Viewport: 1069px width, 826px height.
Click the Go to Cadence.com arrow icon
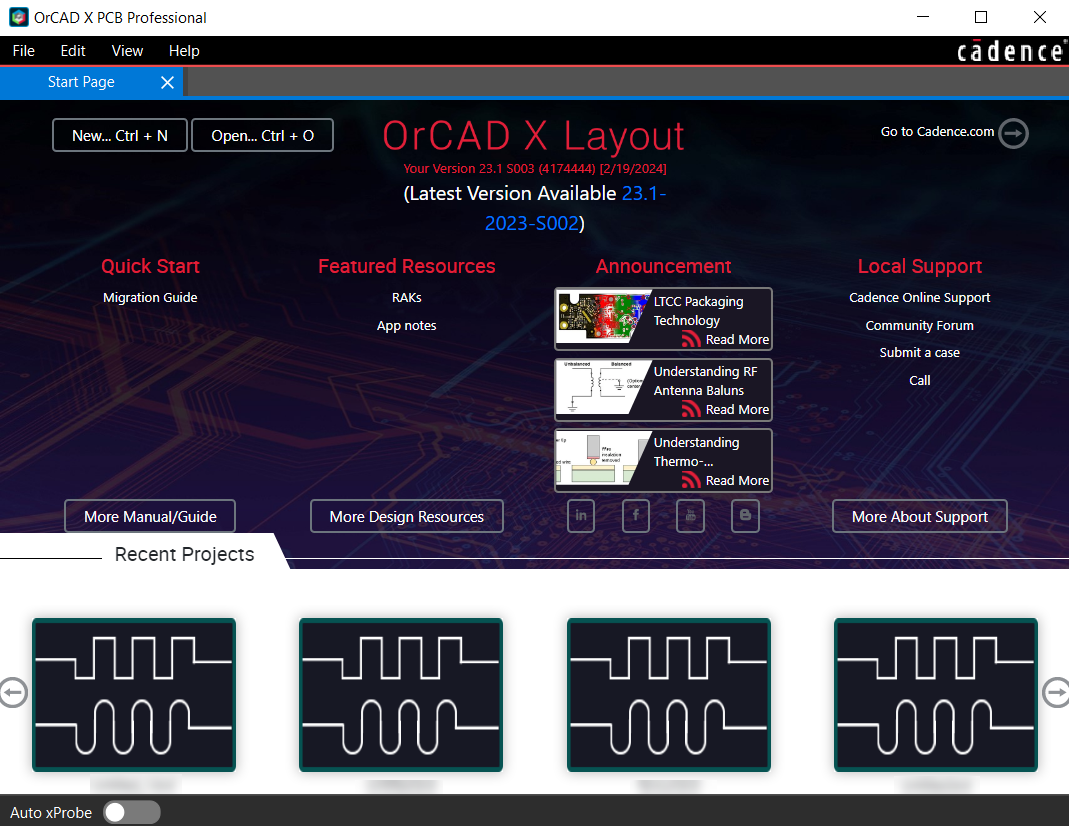coord(1013,133)
